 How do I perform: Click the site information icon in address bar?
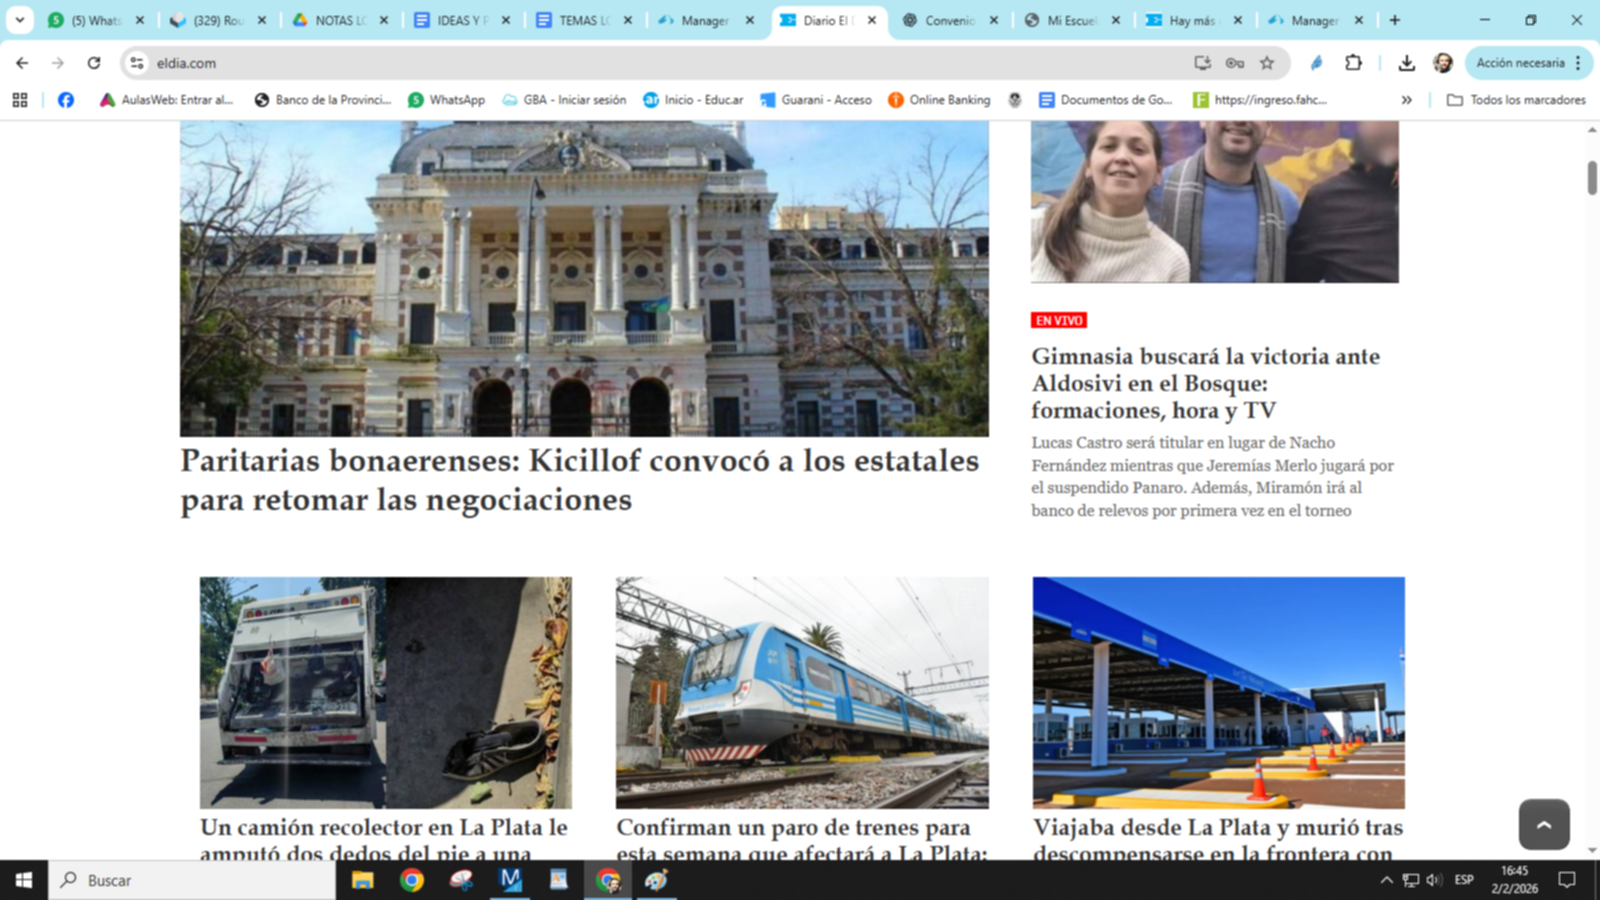[137, 63]
